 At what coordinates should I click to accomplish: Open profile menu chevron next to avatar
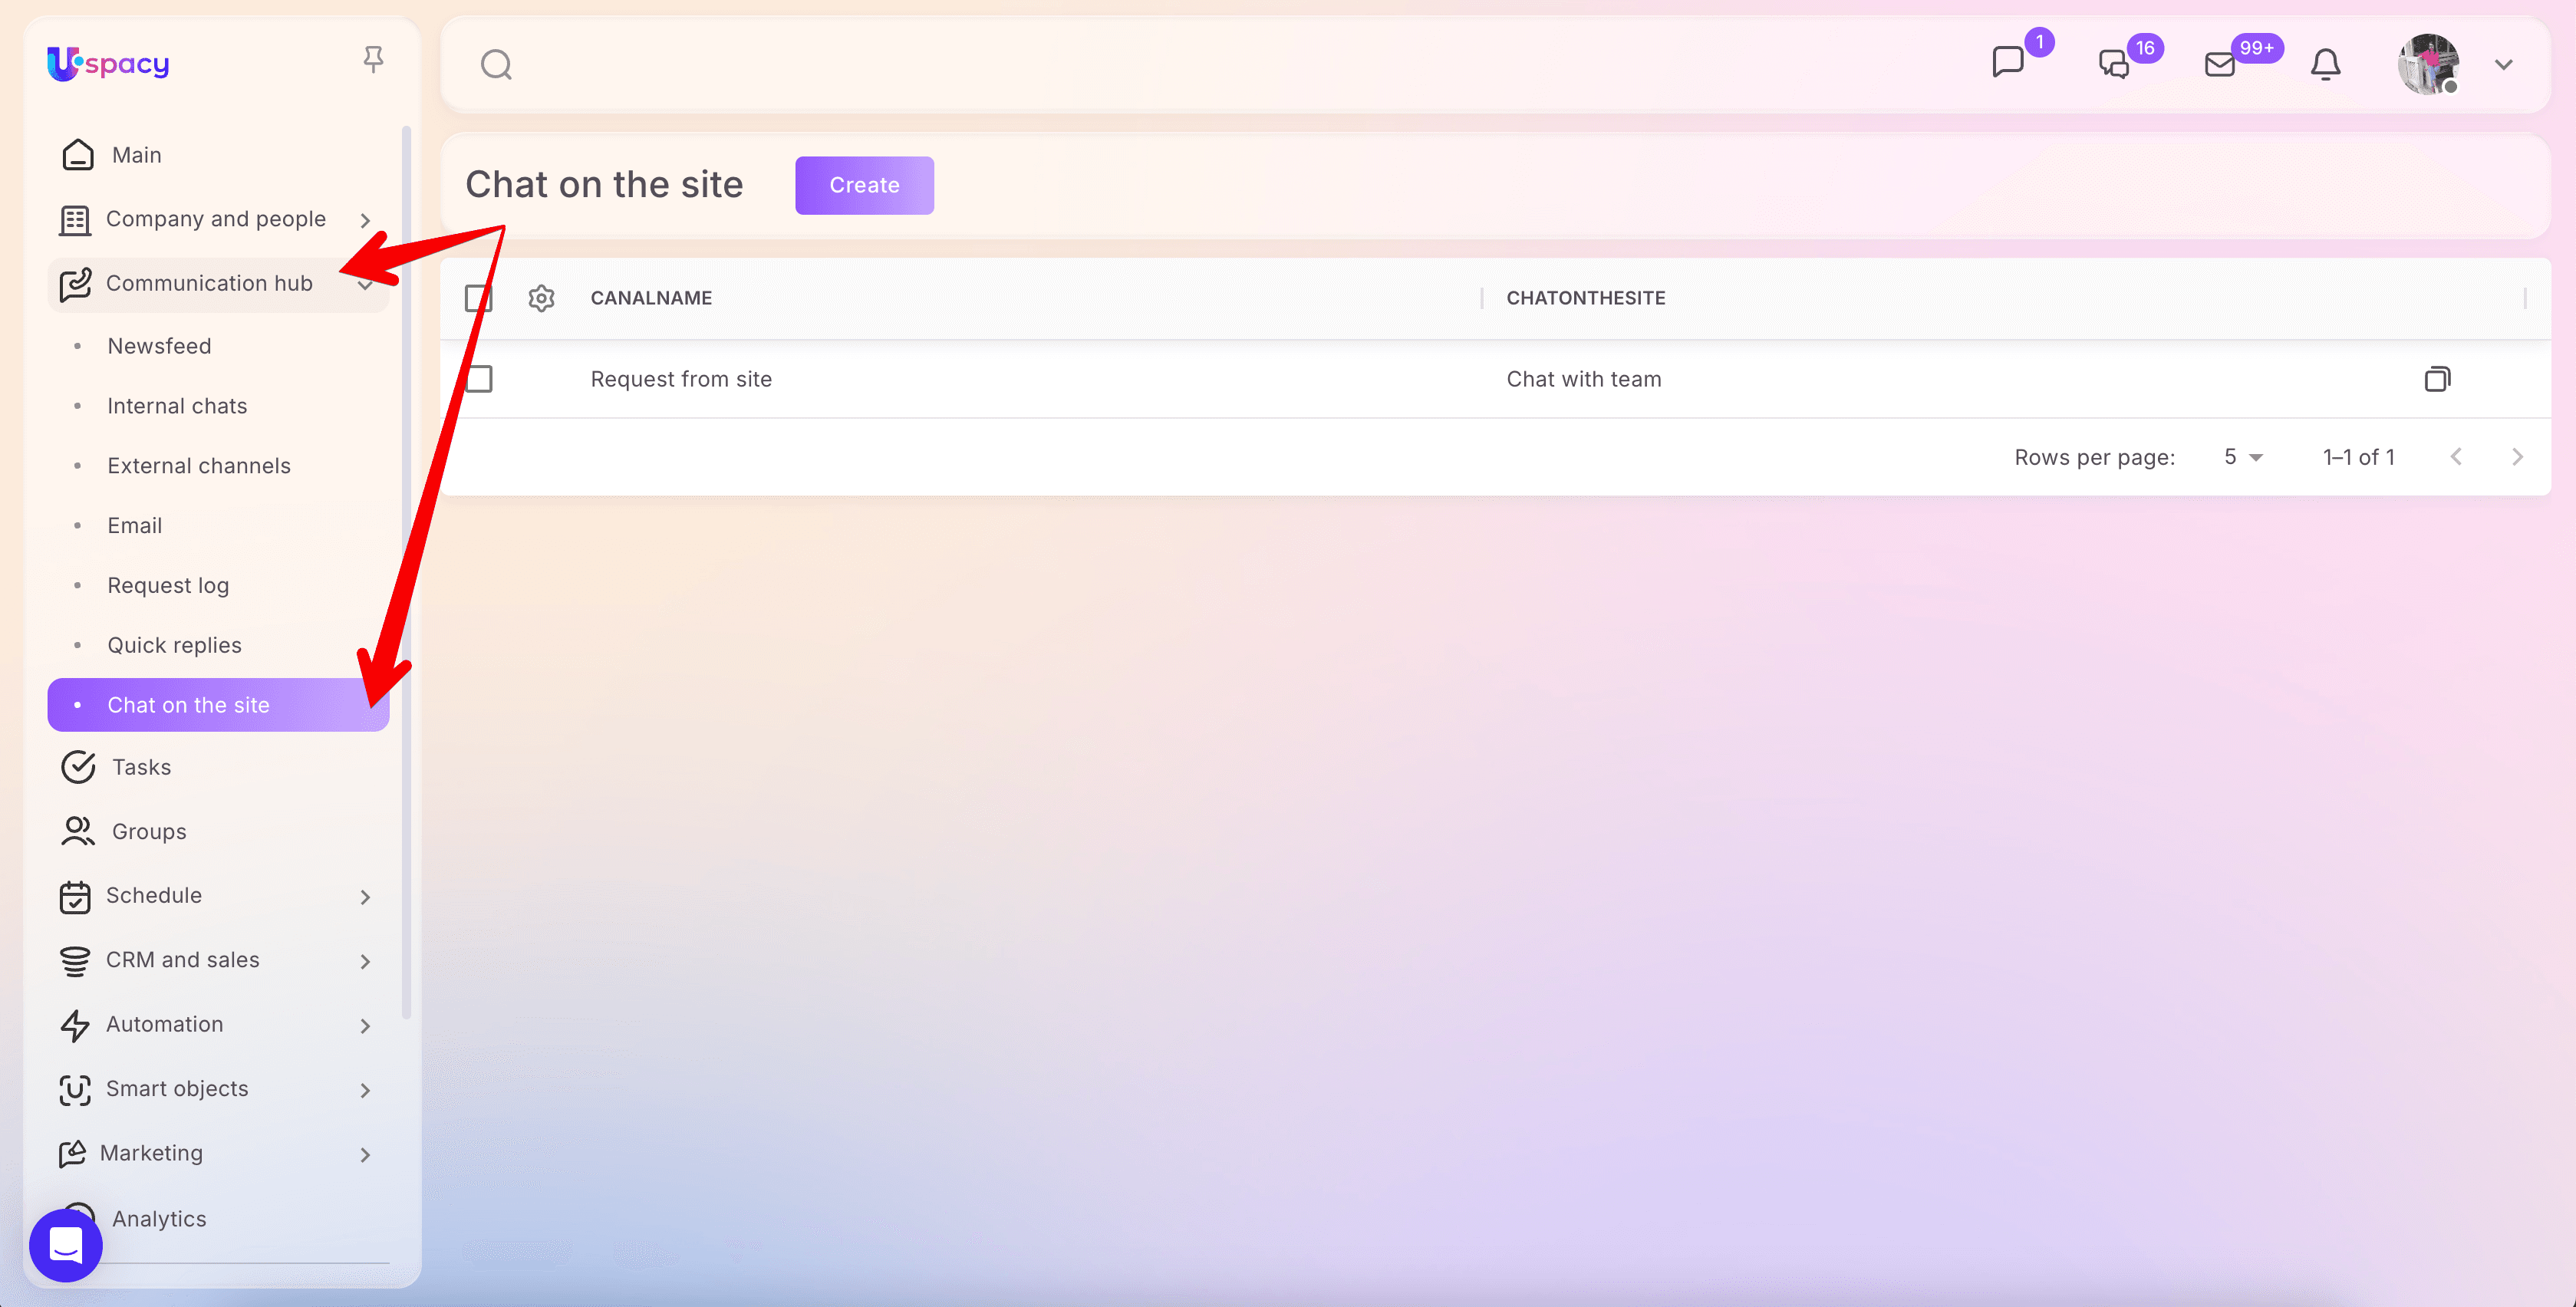pyautogui.click(x=2503, y=65)
